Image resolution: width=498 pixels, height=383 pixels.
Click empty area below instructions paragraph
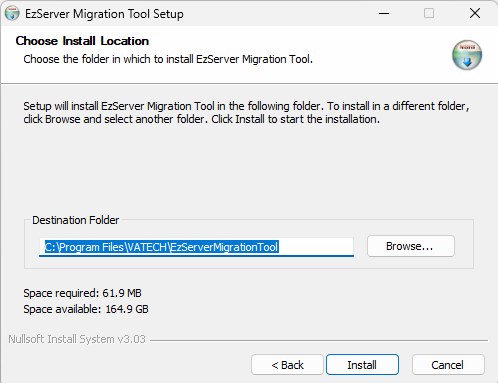pos(247,170)
